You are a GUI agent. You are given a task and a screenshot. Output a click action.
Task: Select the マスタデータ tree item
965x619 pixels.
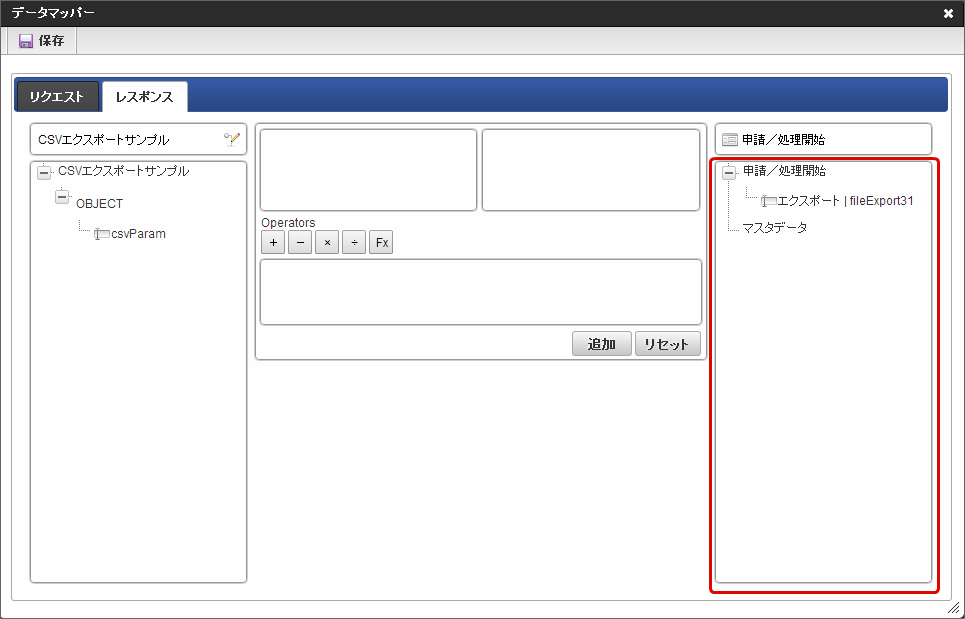tap(774, 228)
